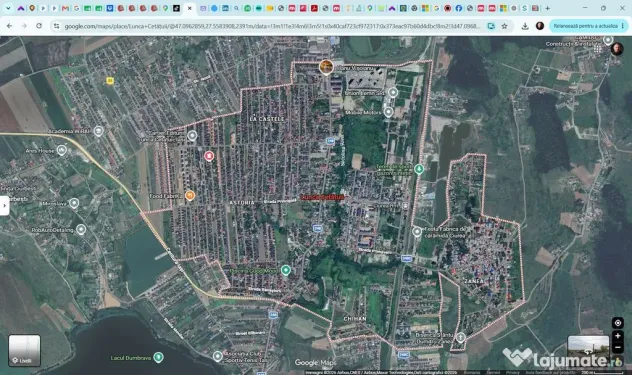Image resolution: width=632 pixels, height=375 pixels.
Task: Expand the collapsed side panel arrow
Action: 4,206
